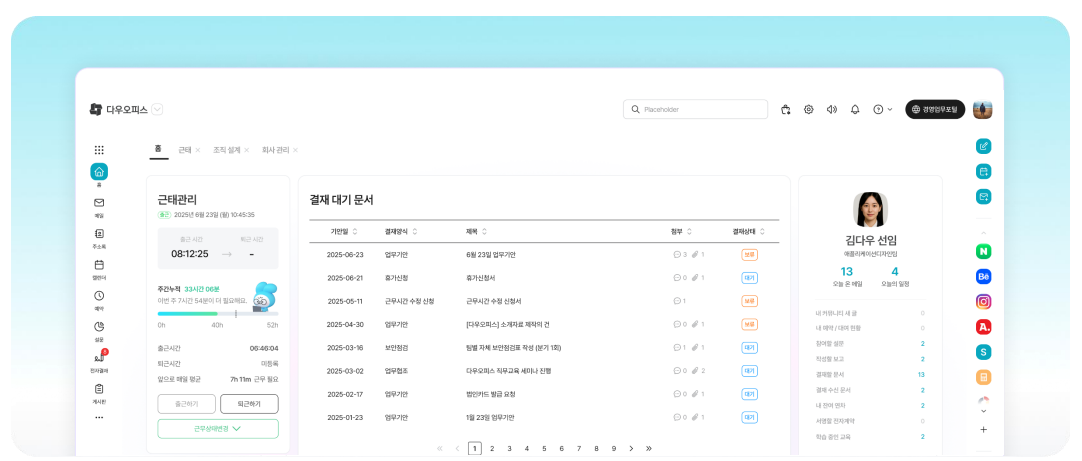
Task: Open the blue Behance shortcut icon
Action: (x=983, y=277)
